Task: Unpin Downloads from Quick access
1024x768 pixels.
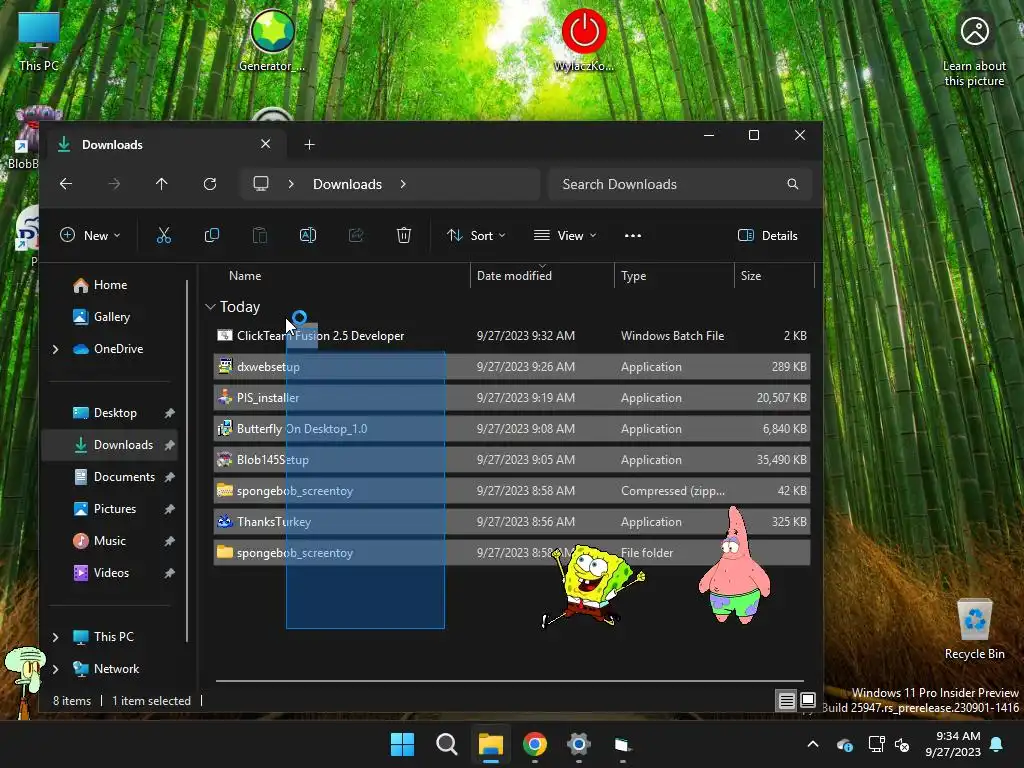Action: [x=169, y=445]
